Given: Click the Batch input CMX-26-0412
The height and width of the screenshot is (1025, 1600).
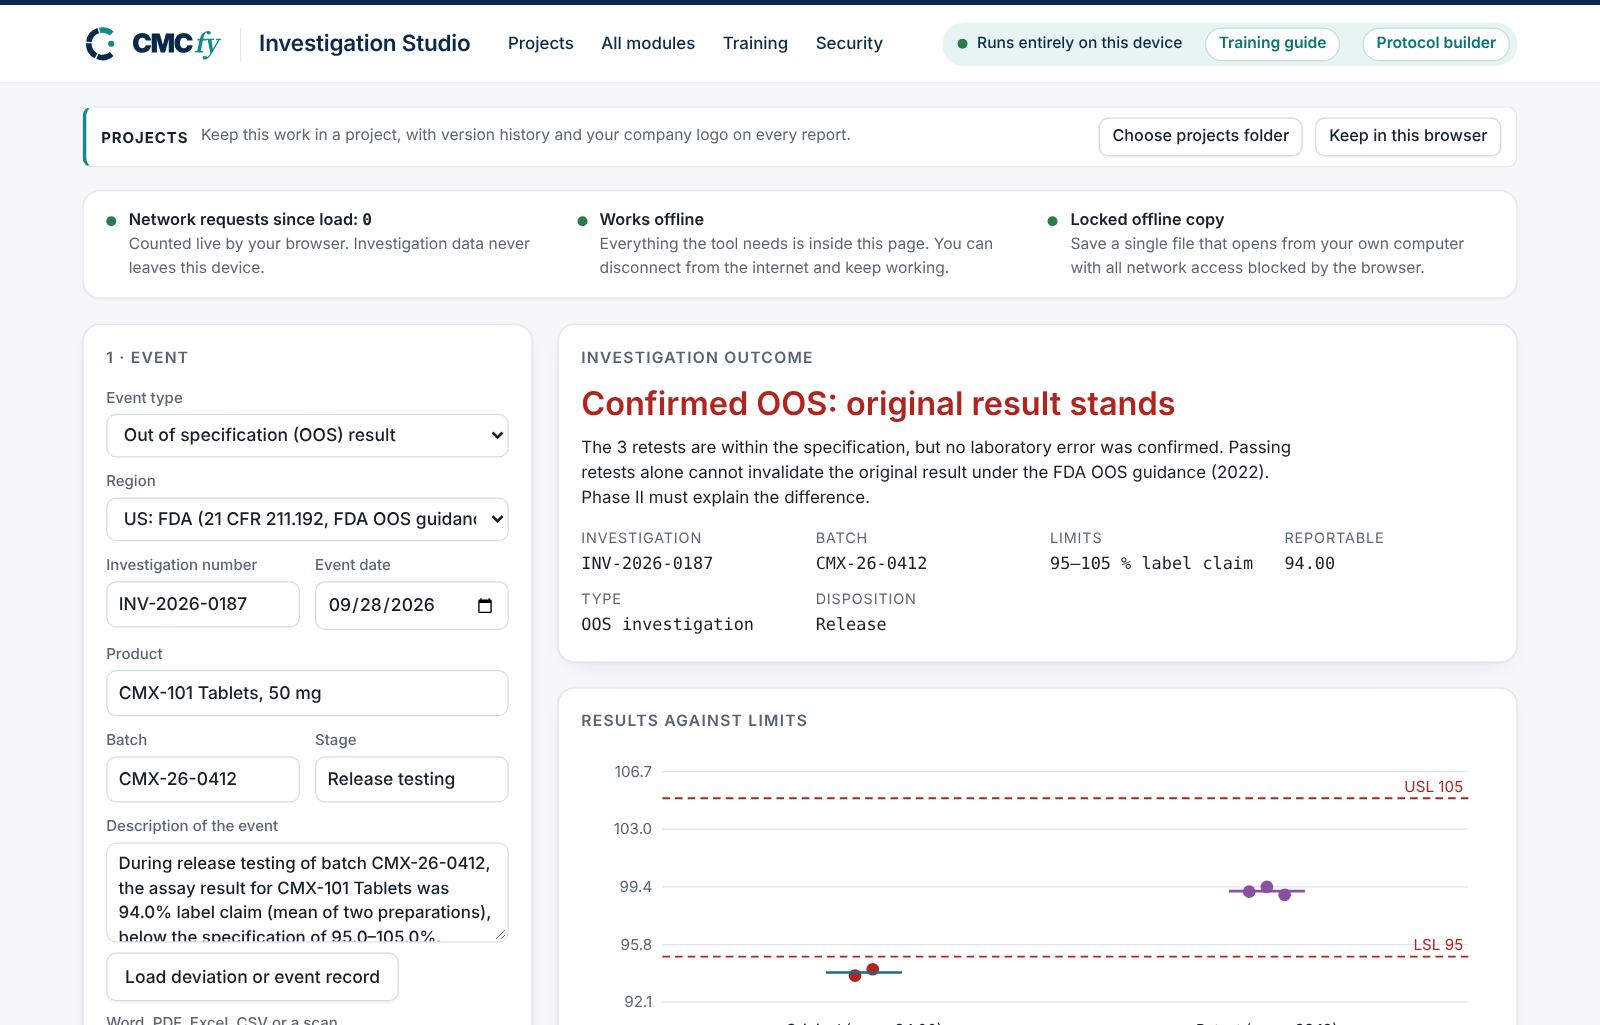Looking at the screenshot, I should [x=203, y=779].
